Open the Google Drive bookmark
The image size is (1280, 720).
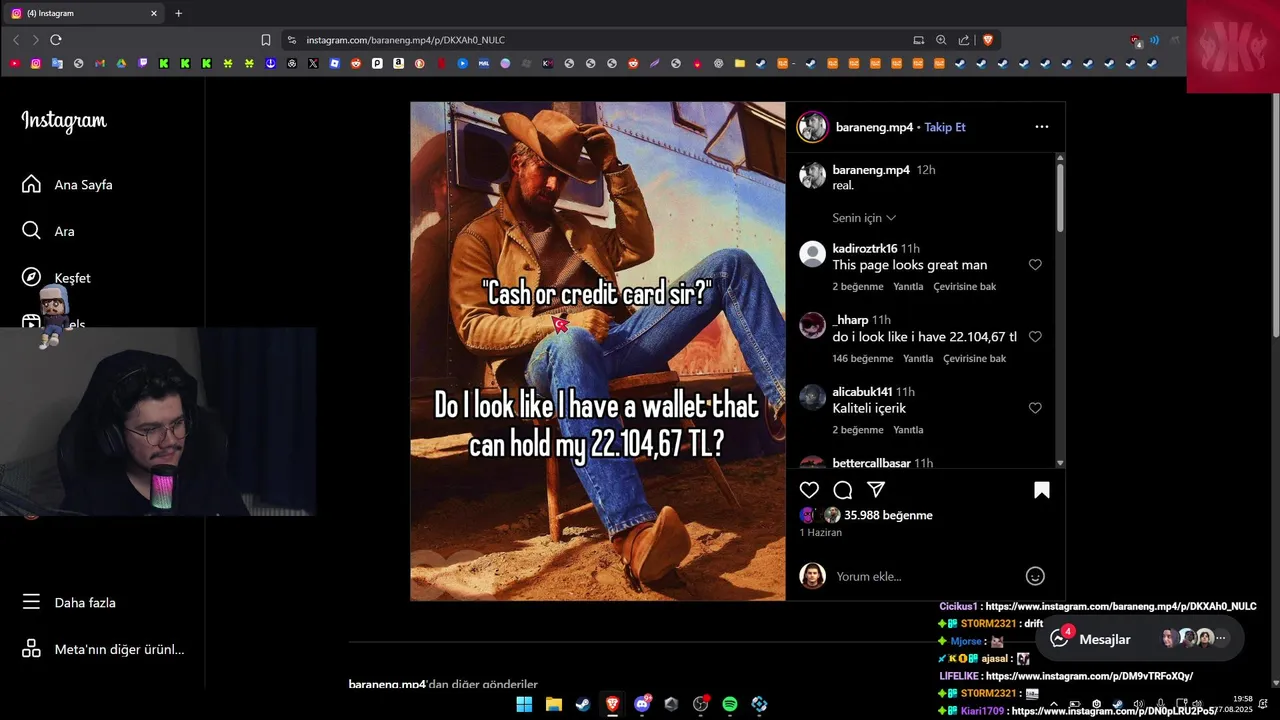tap(121, 63)
